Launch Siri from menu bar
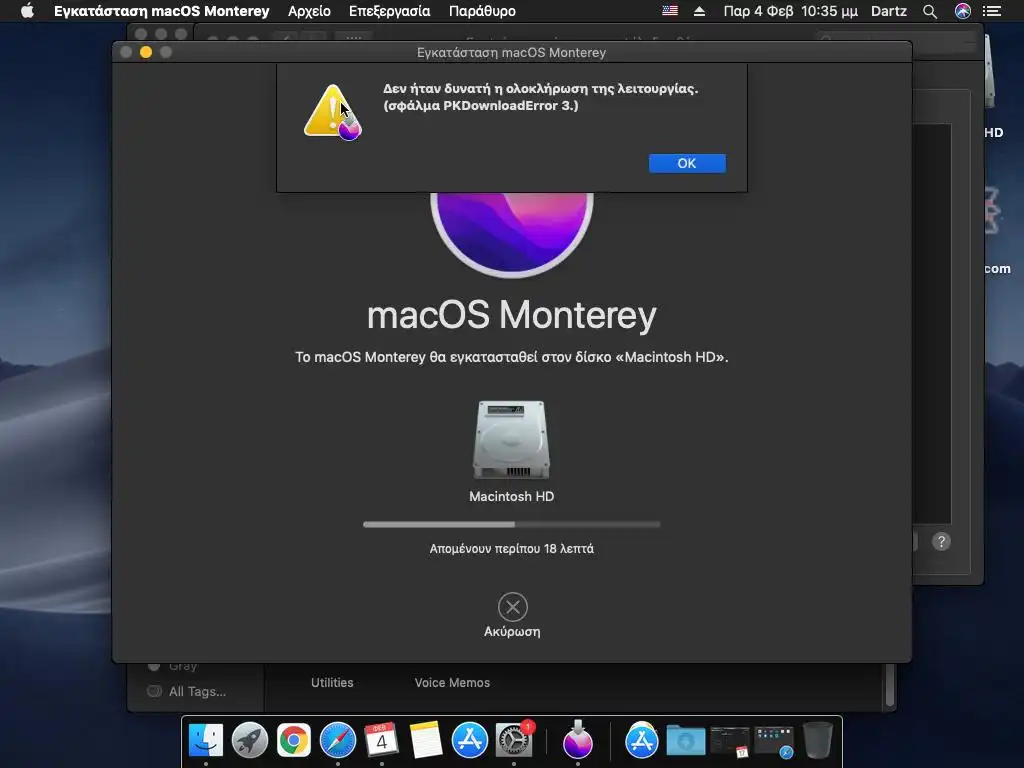This screenshot has height=768, width=1024. 963,11
